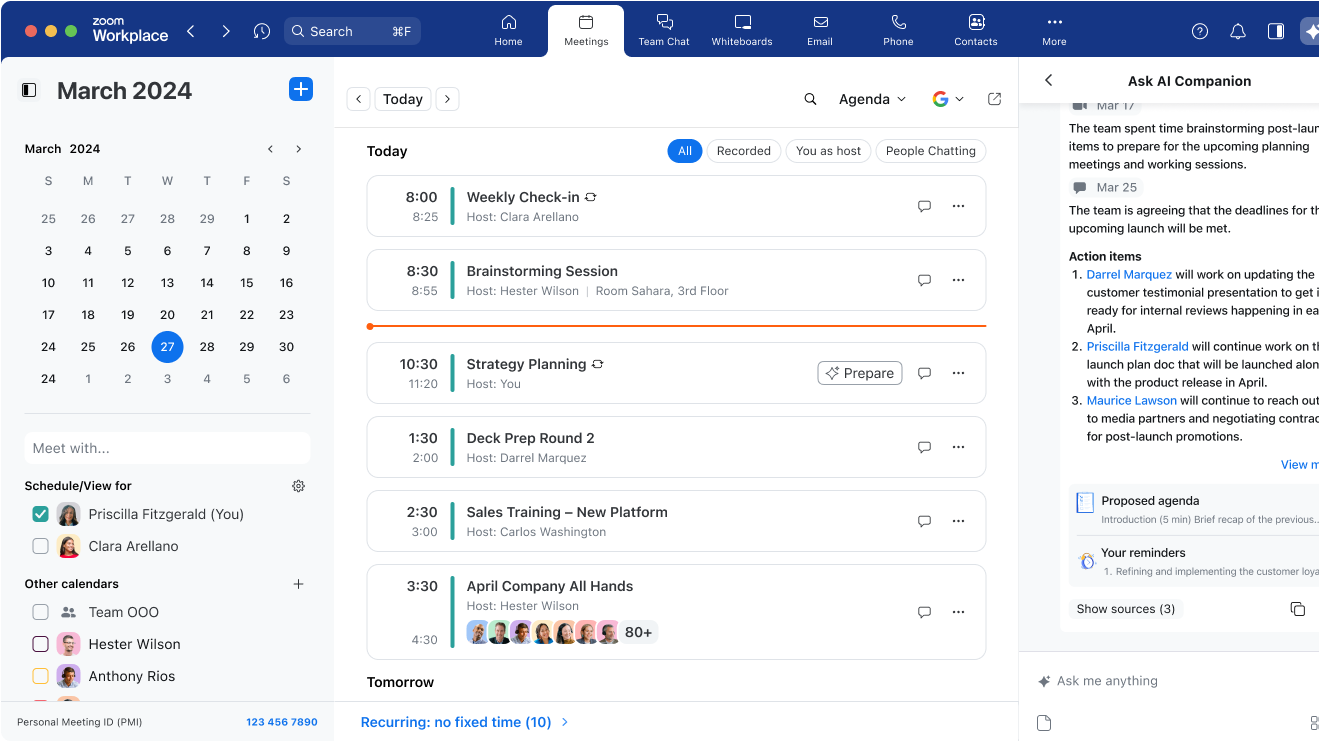Open more options for Brainstorming Session
Image resolution: width=1319 pixels, height=742 pixels.
click(x=958, y=280)
